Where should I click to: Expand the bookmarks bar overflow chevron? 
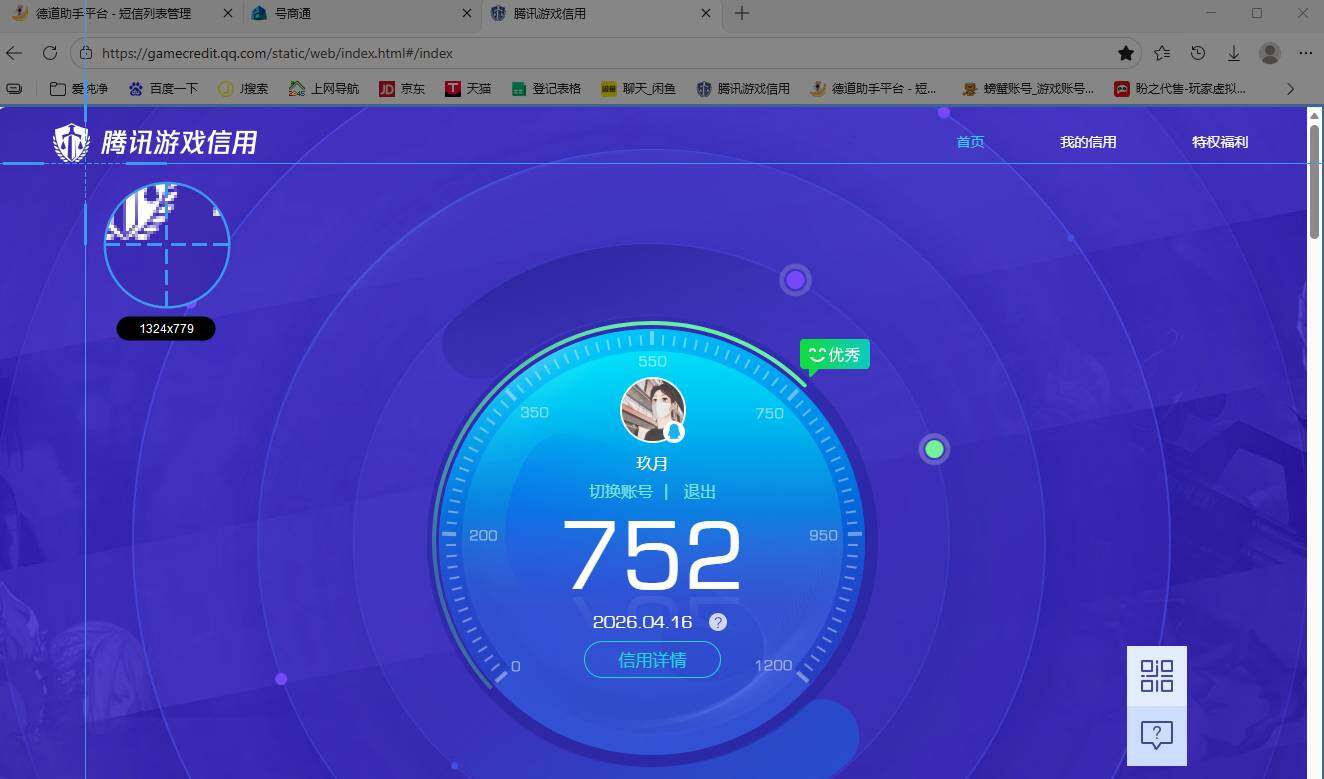1290,88
